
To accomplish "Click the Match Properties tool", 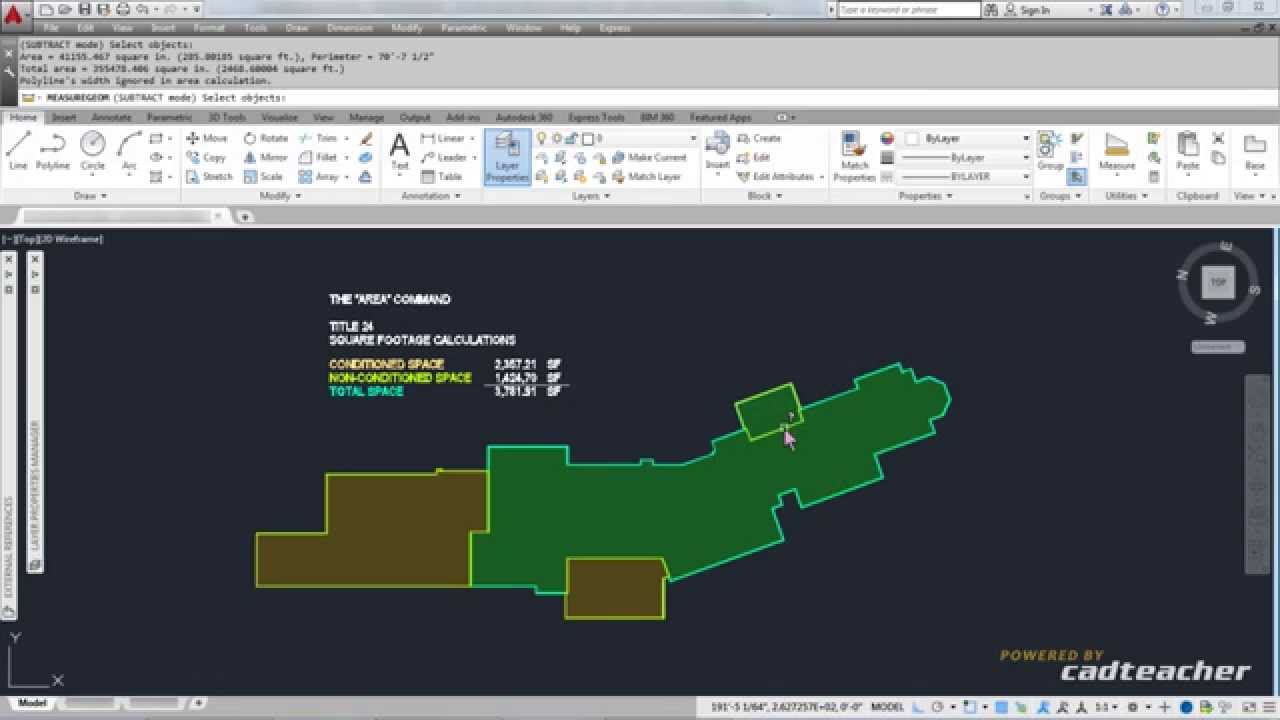I will 854,157.
